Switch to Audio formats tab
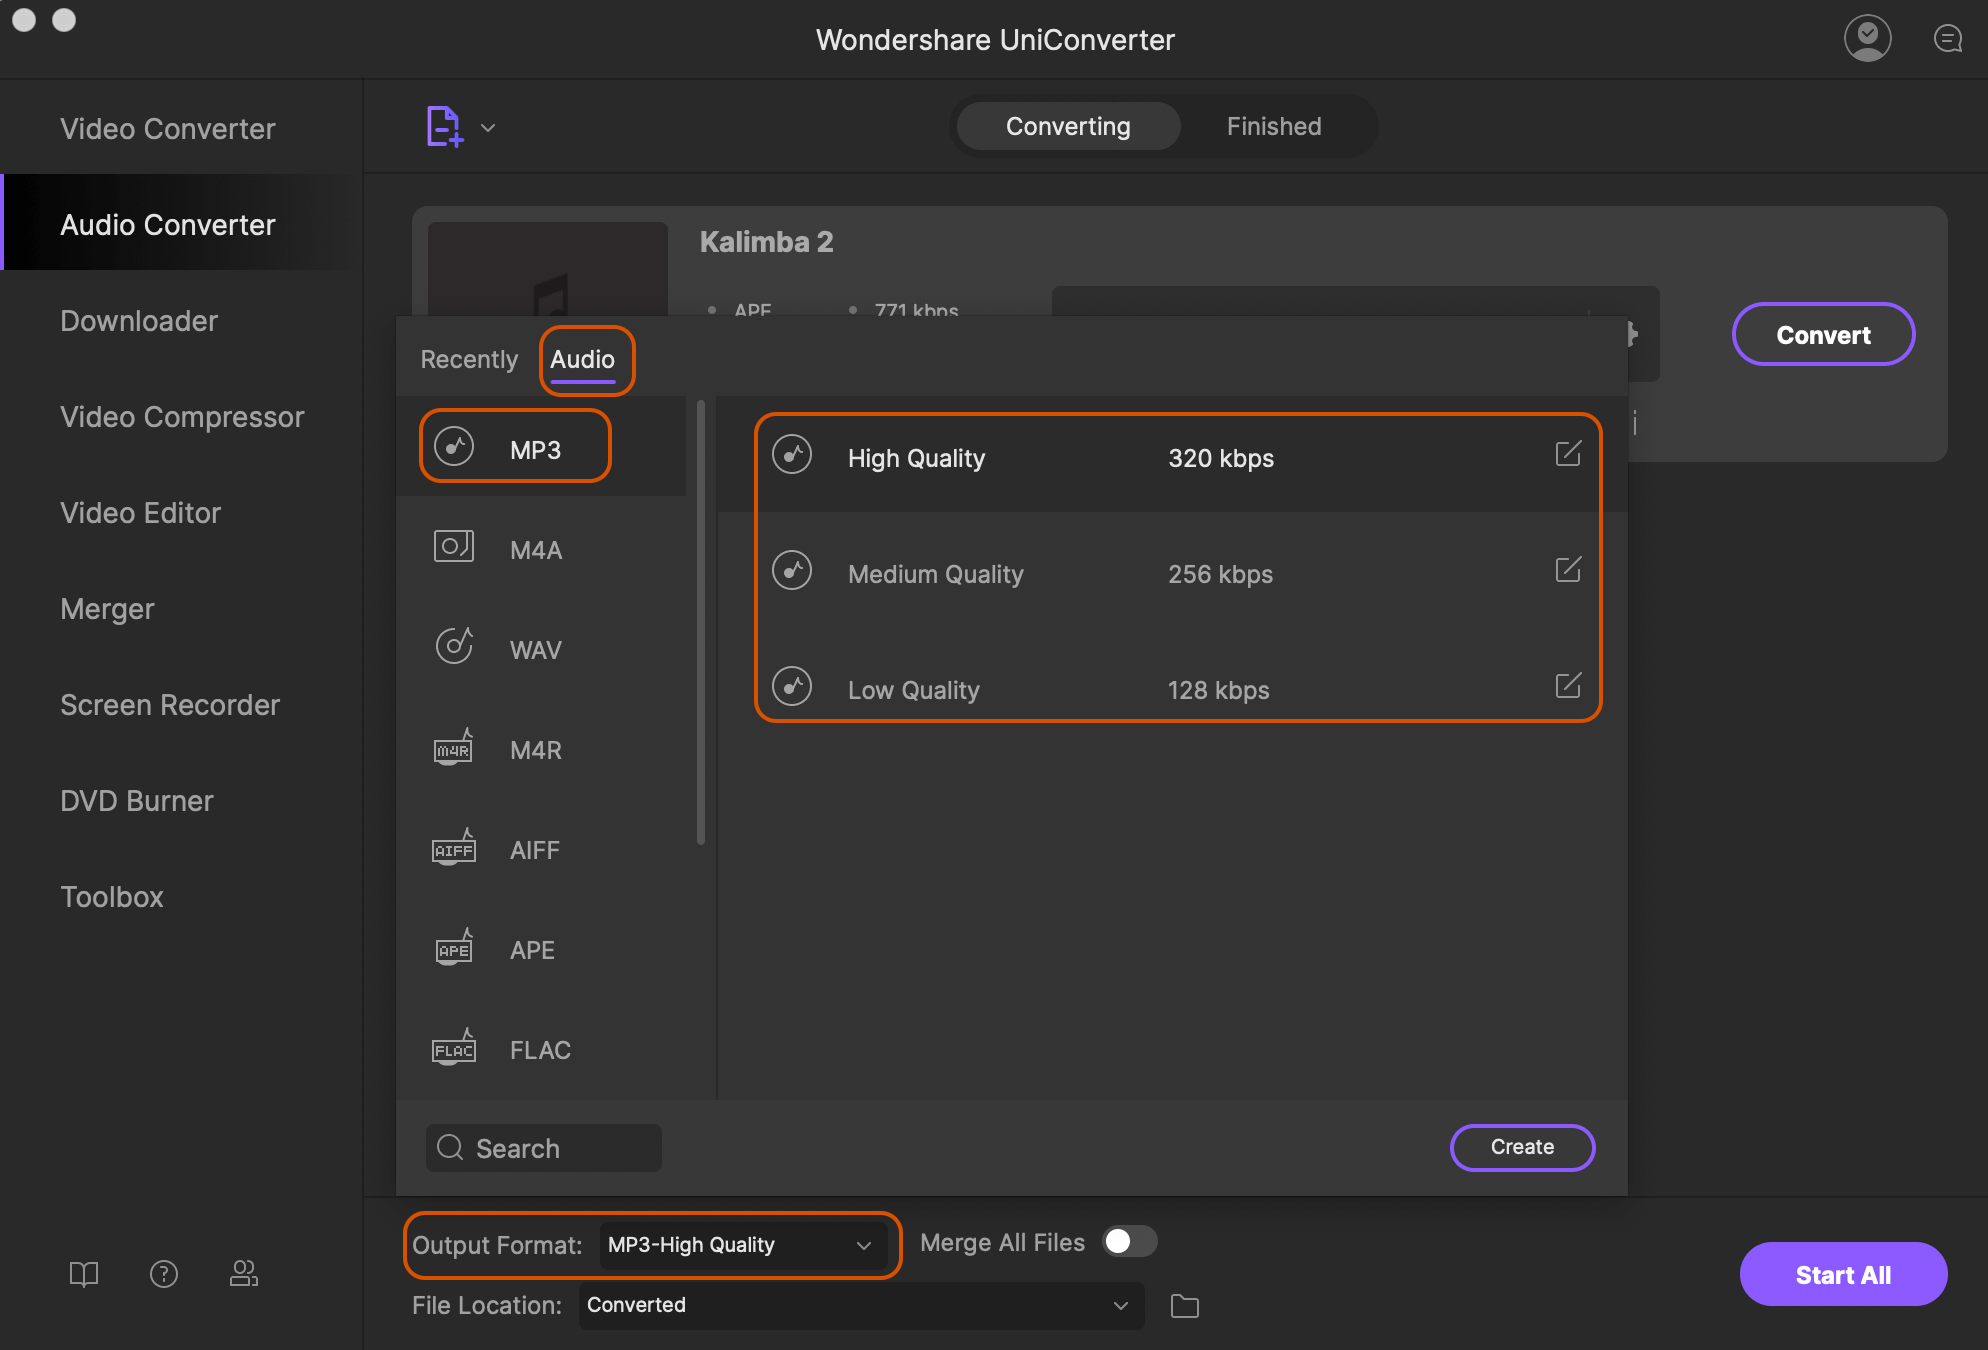 coord(583,359)
